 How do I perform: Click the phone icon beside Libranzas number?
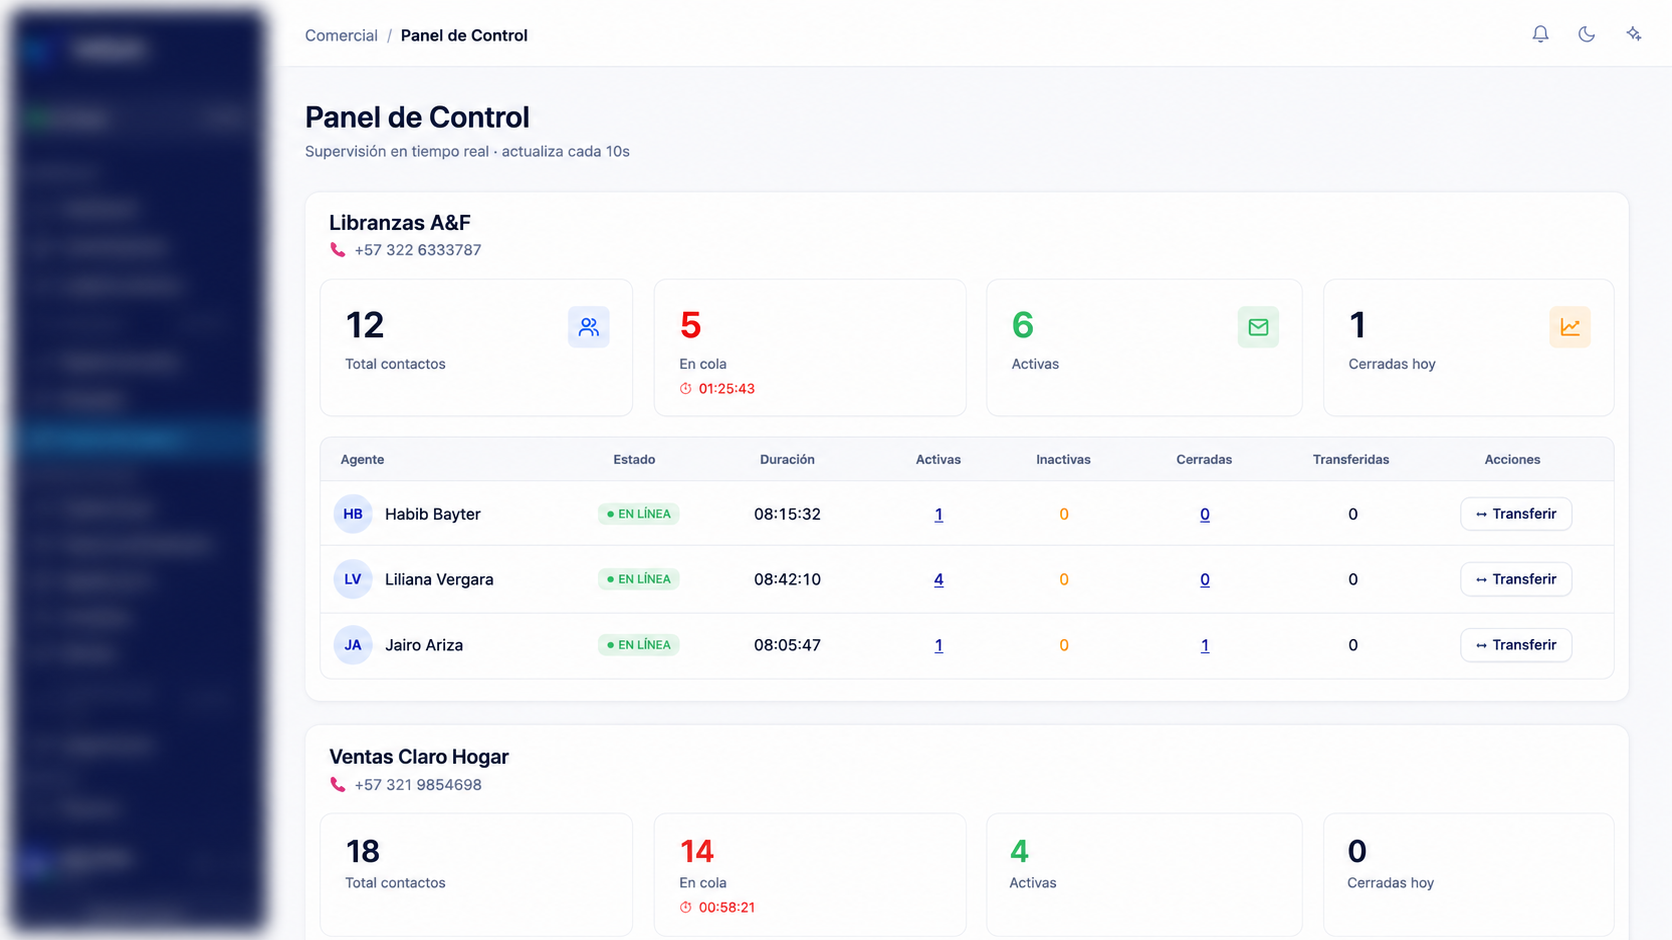pyautogui.click(x=338, y=250)
